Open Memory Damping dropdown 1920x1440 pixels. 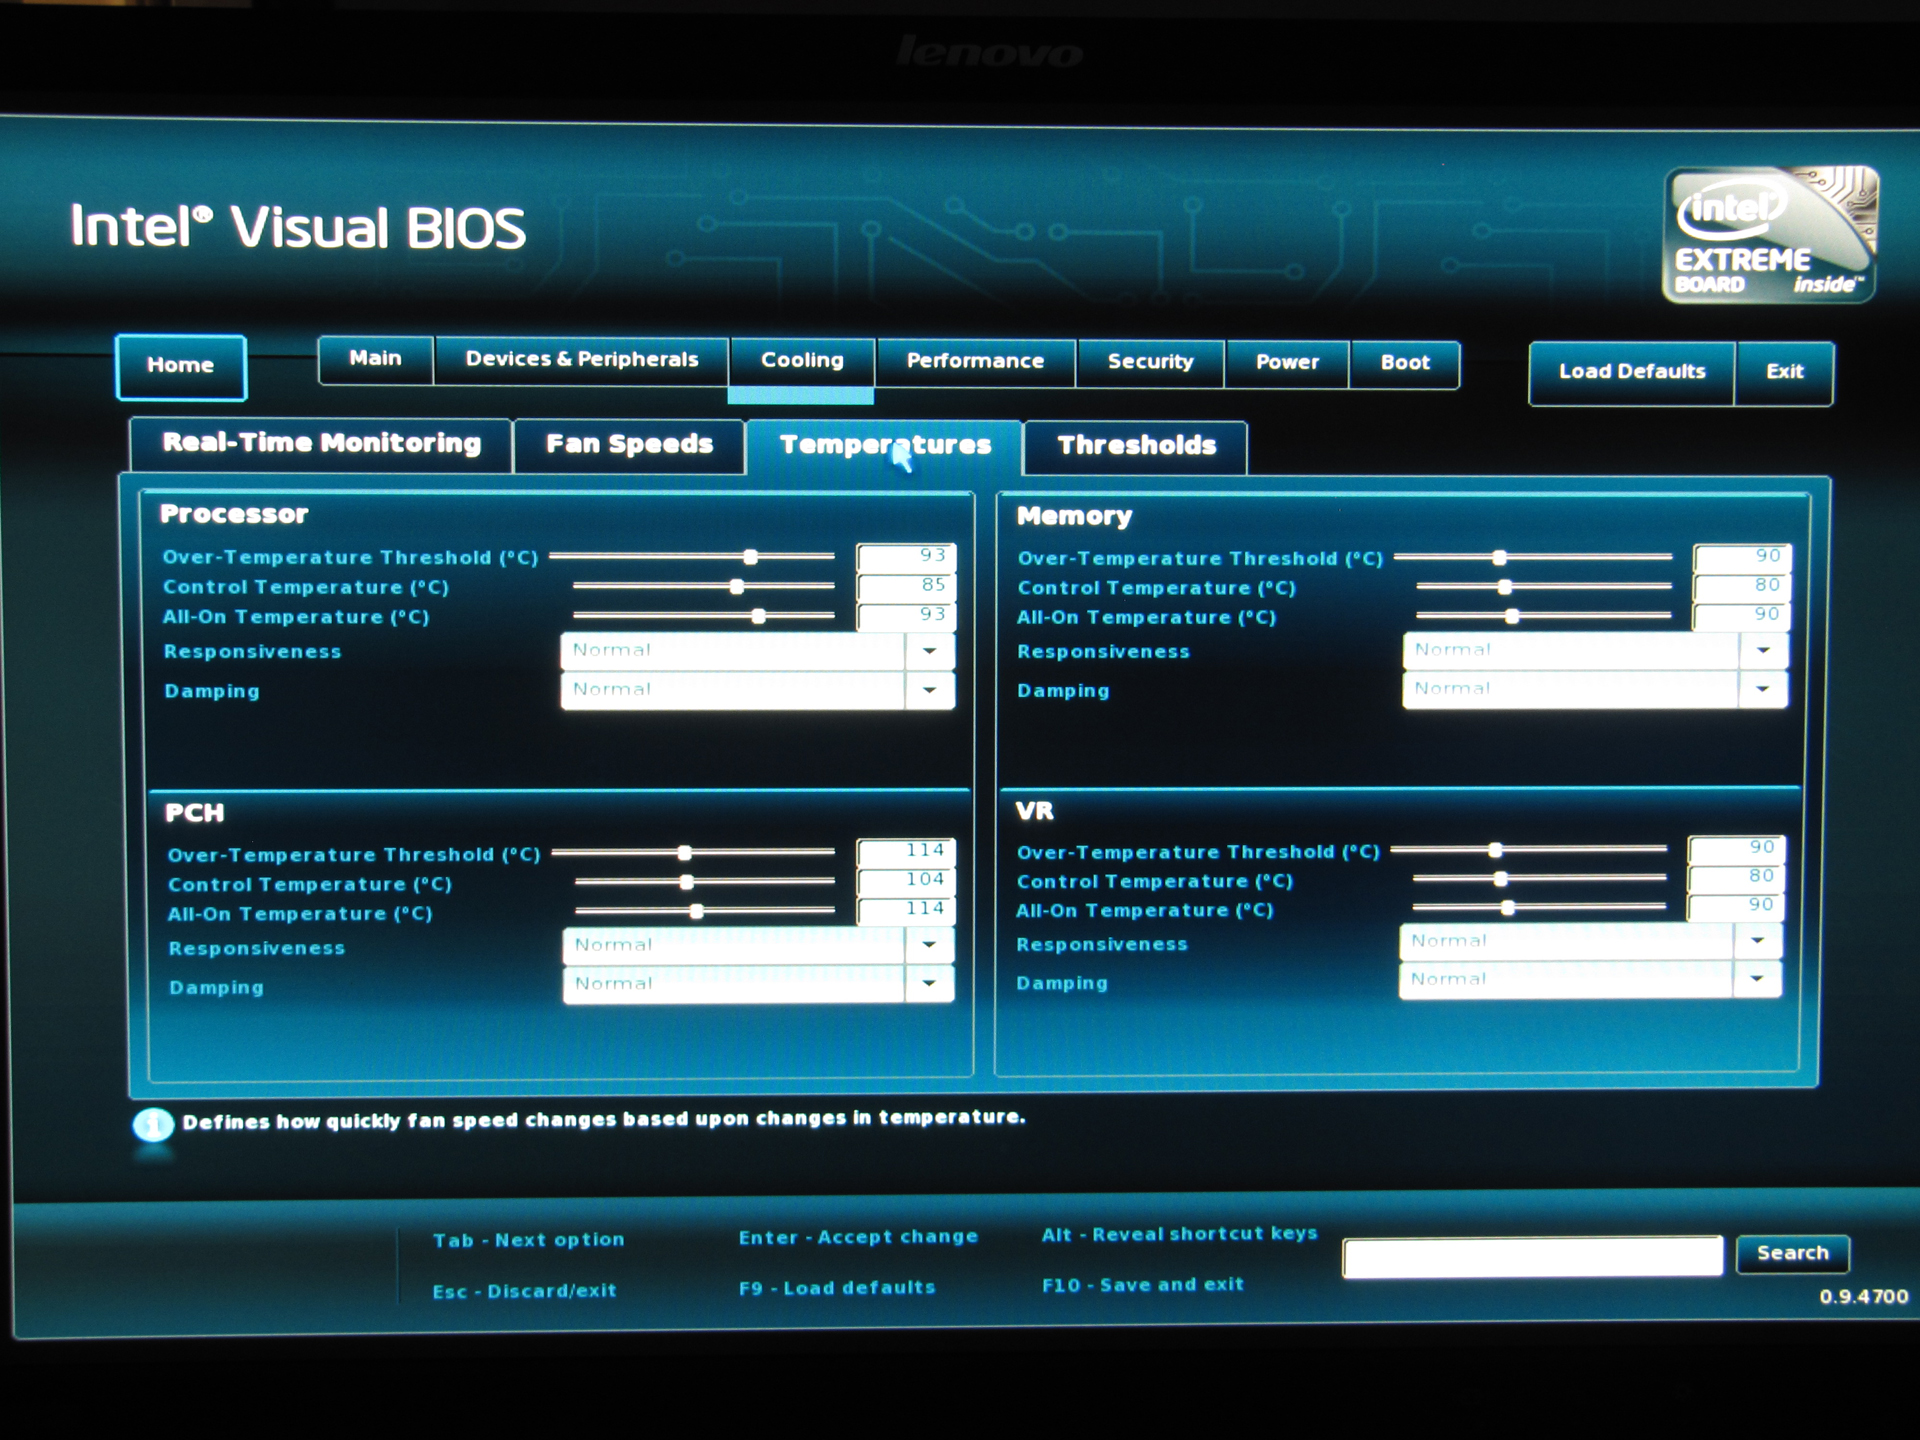tap(1595, 689)
